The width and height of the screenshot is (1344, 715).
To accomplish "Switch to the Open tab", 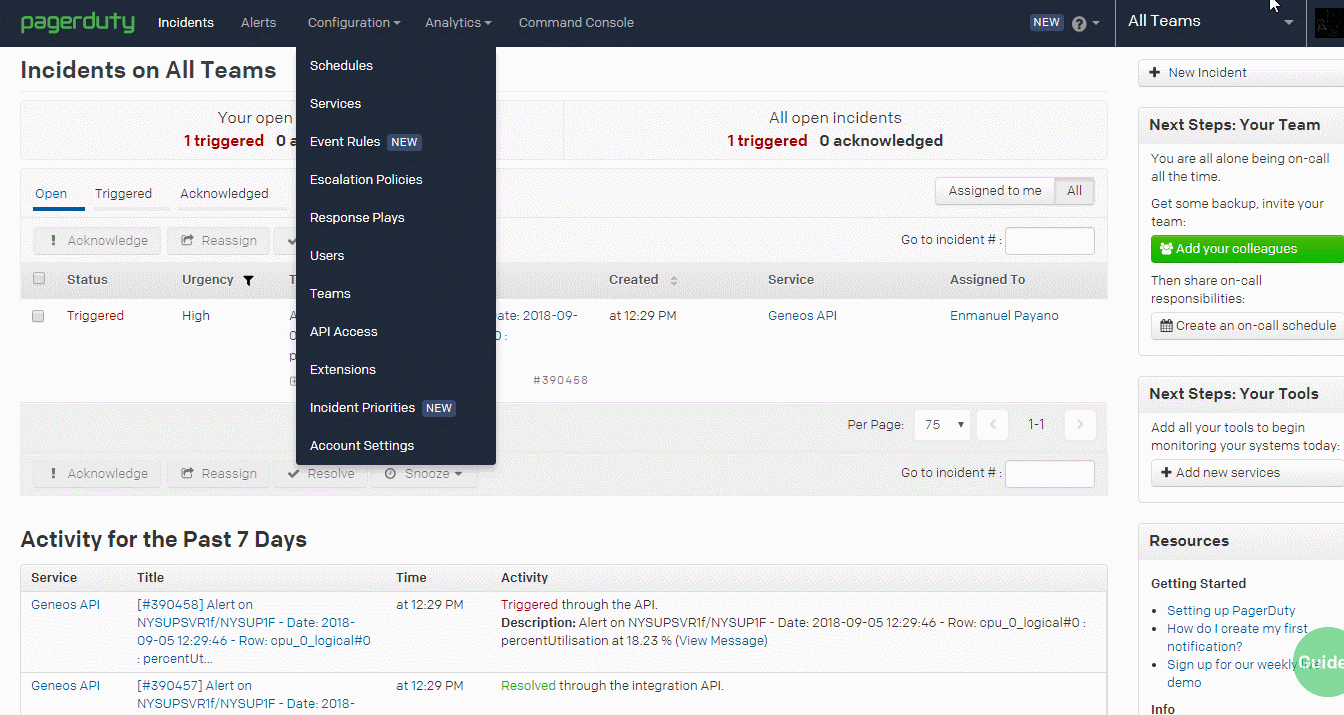I will (x=51, y=194).
